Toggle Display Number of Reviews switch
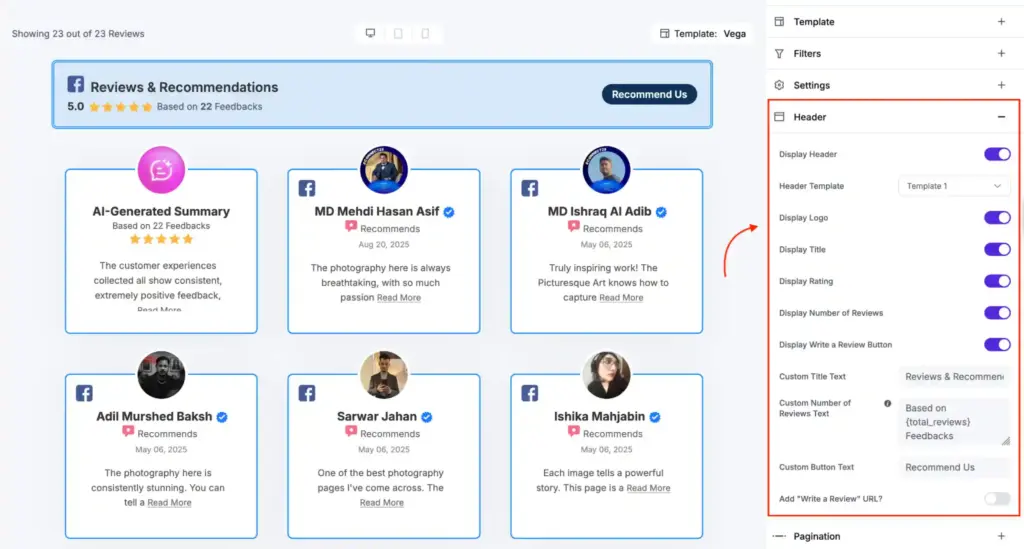The height and width of the screenshot is (549, 1024). (x=997, y=313)
